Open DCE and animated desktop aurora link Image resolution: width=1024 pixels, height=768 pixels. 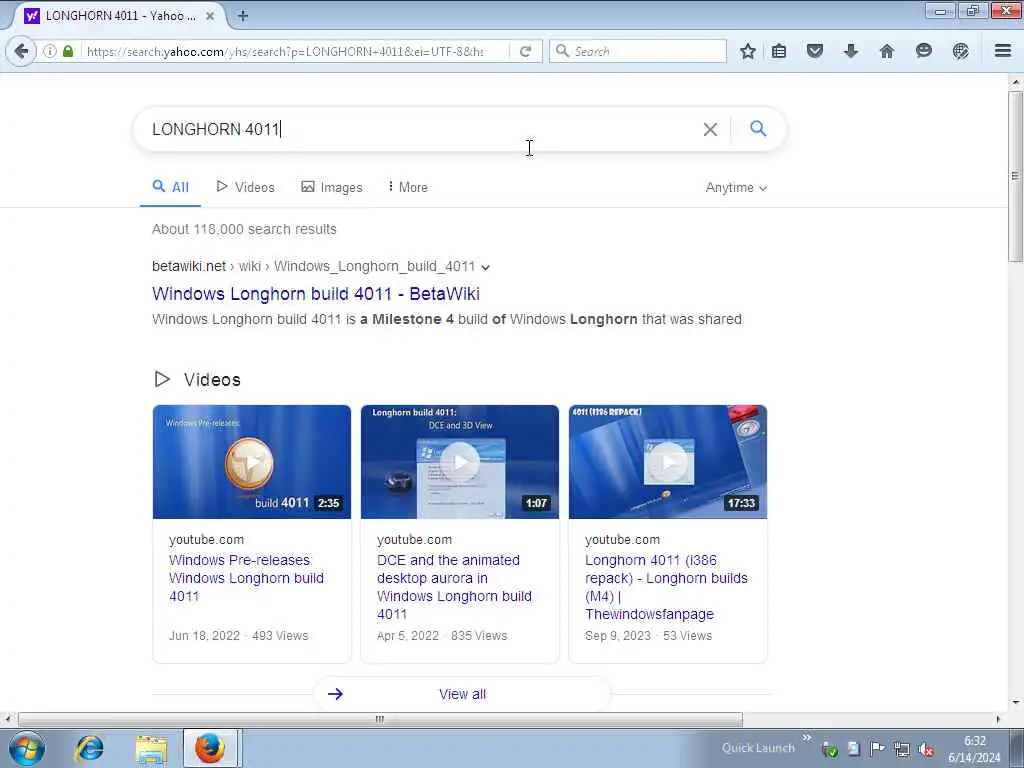click(455, 587)
